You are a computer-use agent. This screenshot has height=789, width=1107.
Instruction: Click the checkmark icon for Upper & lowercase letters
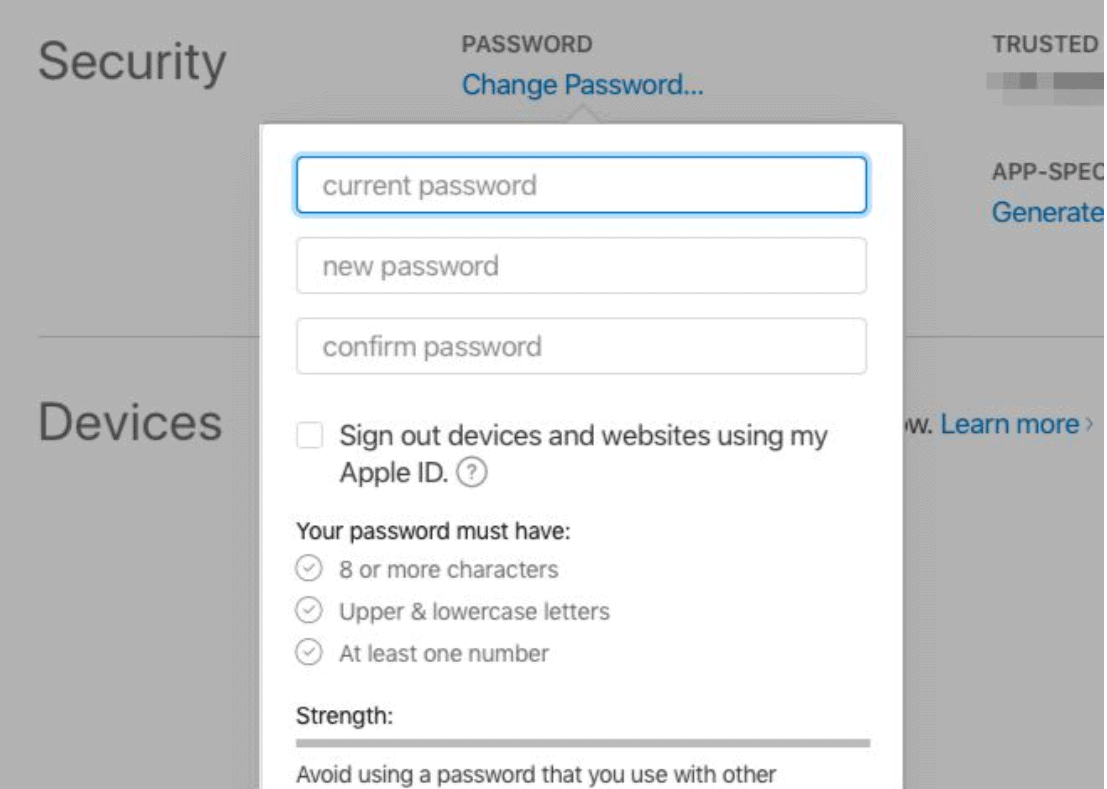pos(309,610)
